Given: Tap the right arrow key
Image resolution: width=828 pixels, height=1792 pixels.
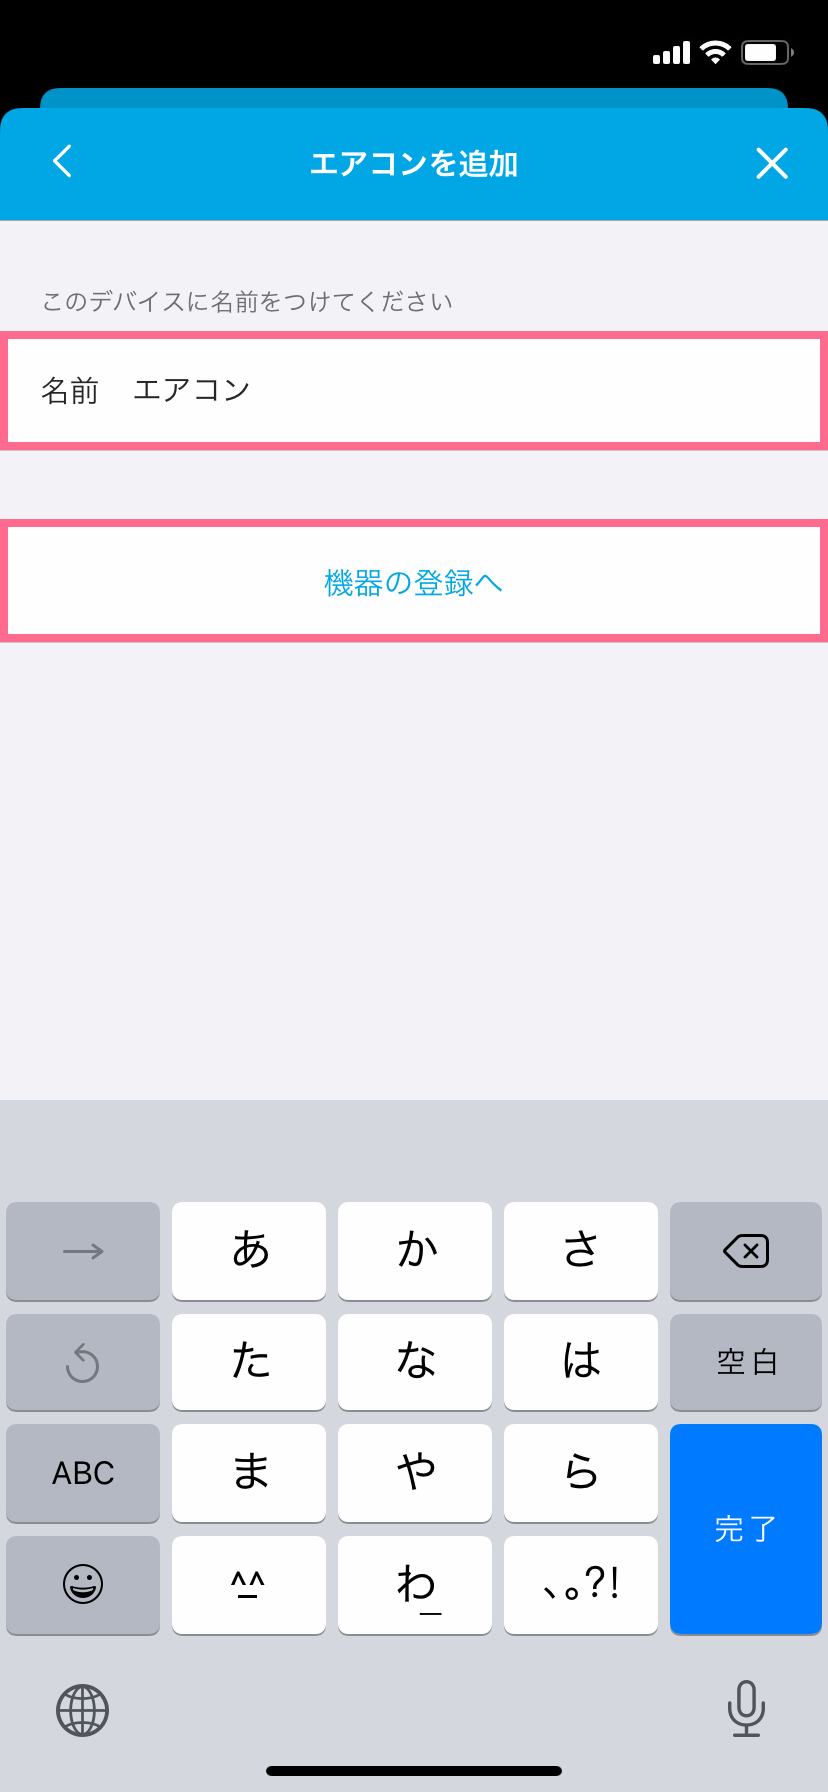Looking at the screenshot, I should click(83, 1251).
